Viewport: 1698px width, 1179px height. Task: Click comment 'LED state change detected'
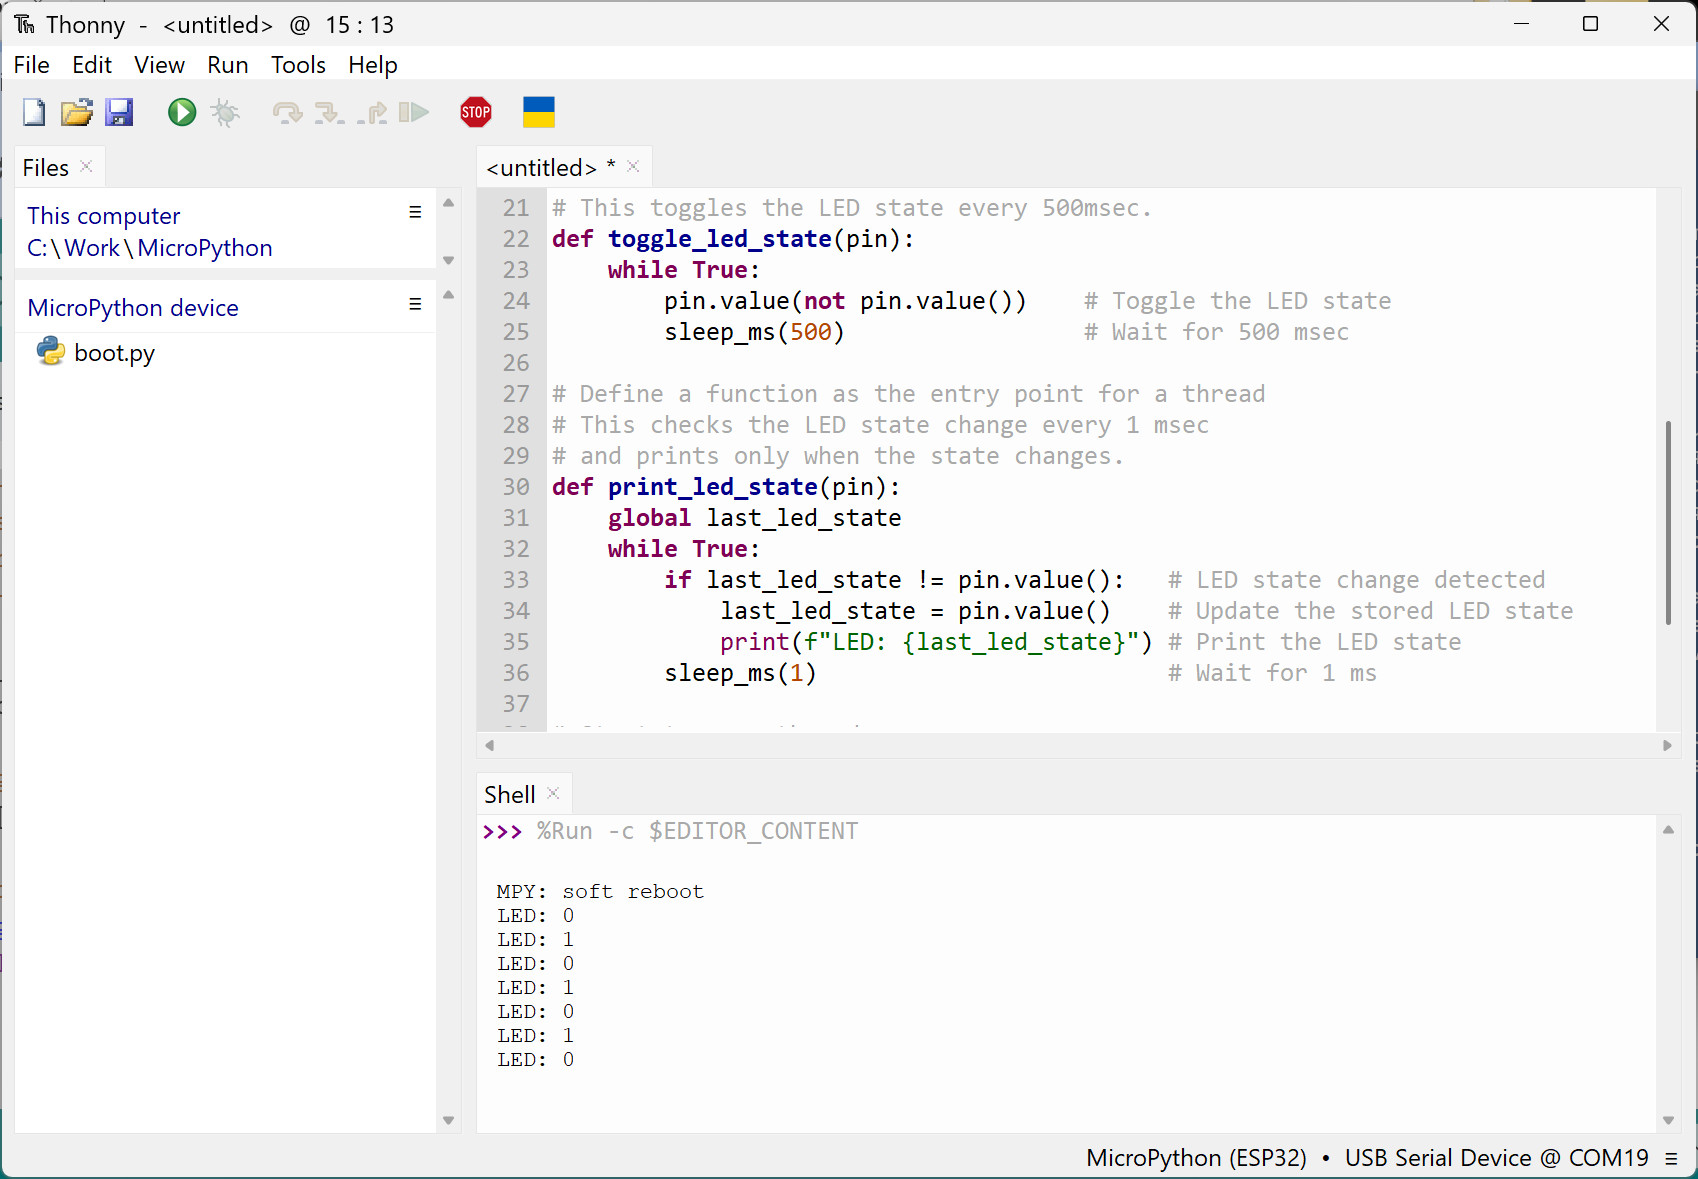coord(1357,580)
